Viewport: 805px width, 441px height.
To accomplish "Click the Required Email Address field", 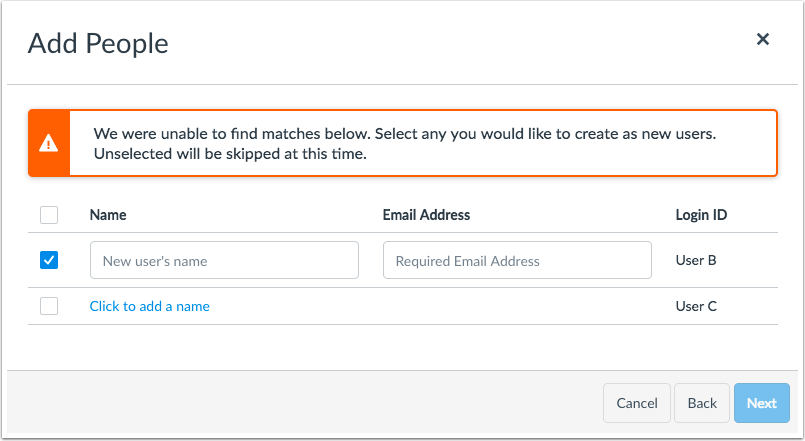I will 517,260.
